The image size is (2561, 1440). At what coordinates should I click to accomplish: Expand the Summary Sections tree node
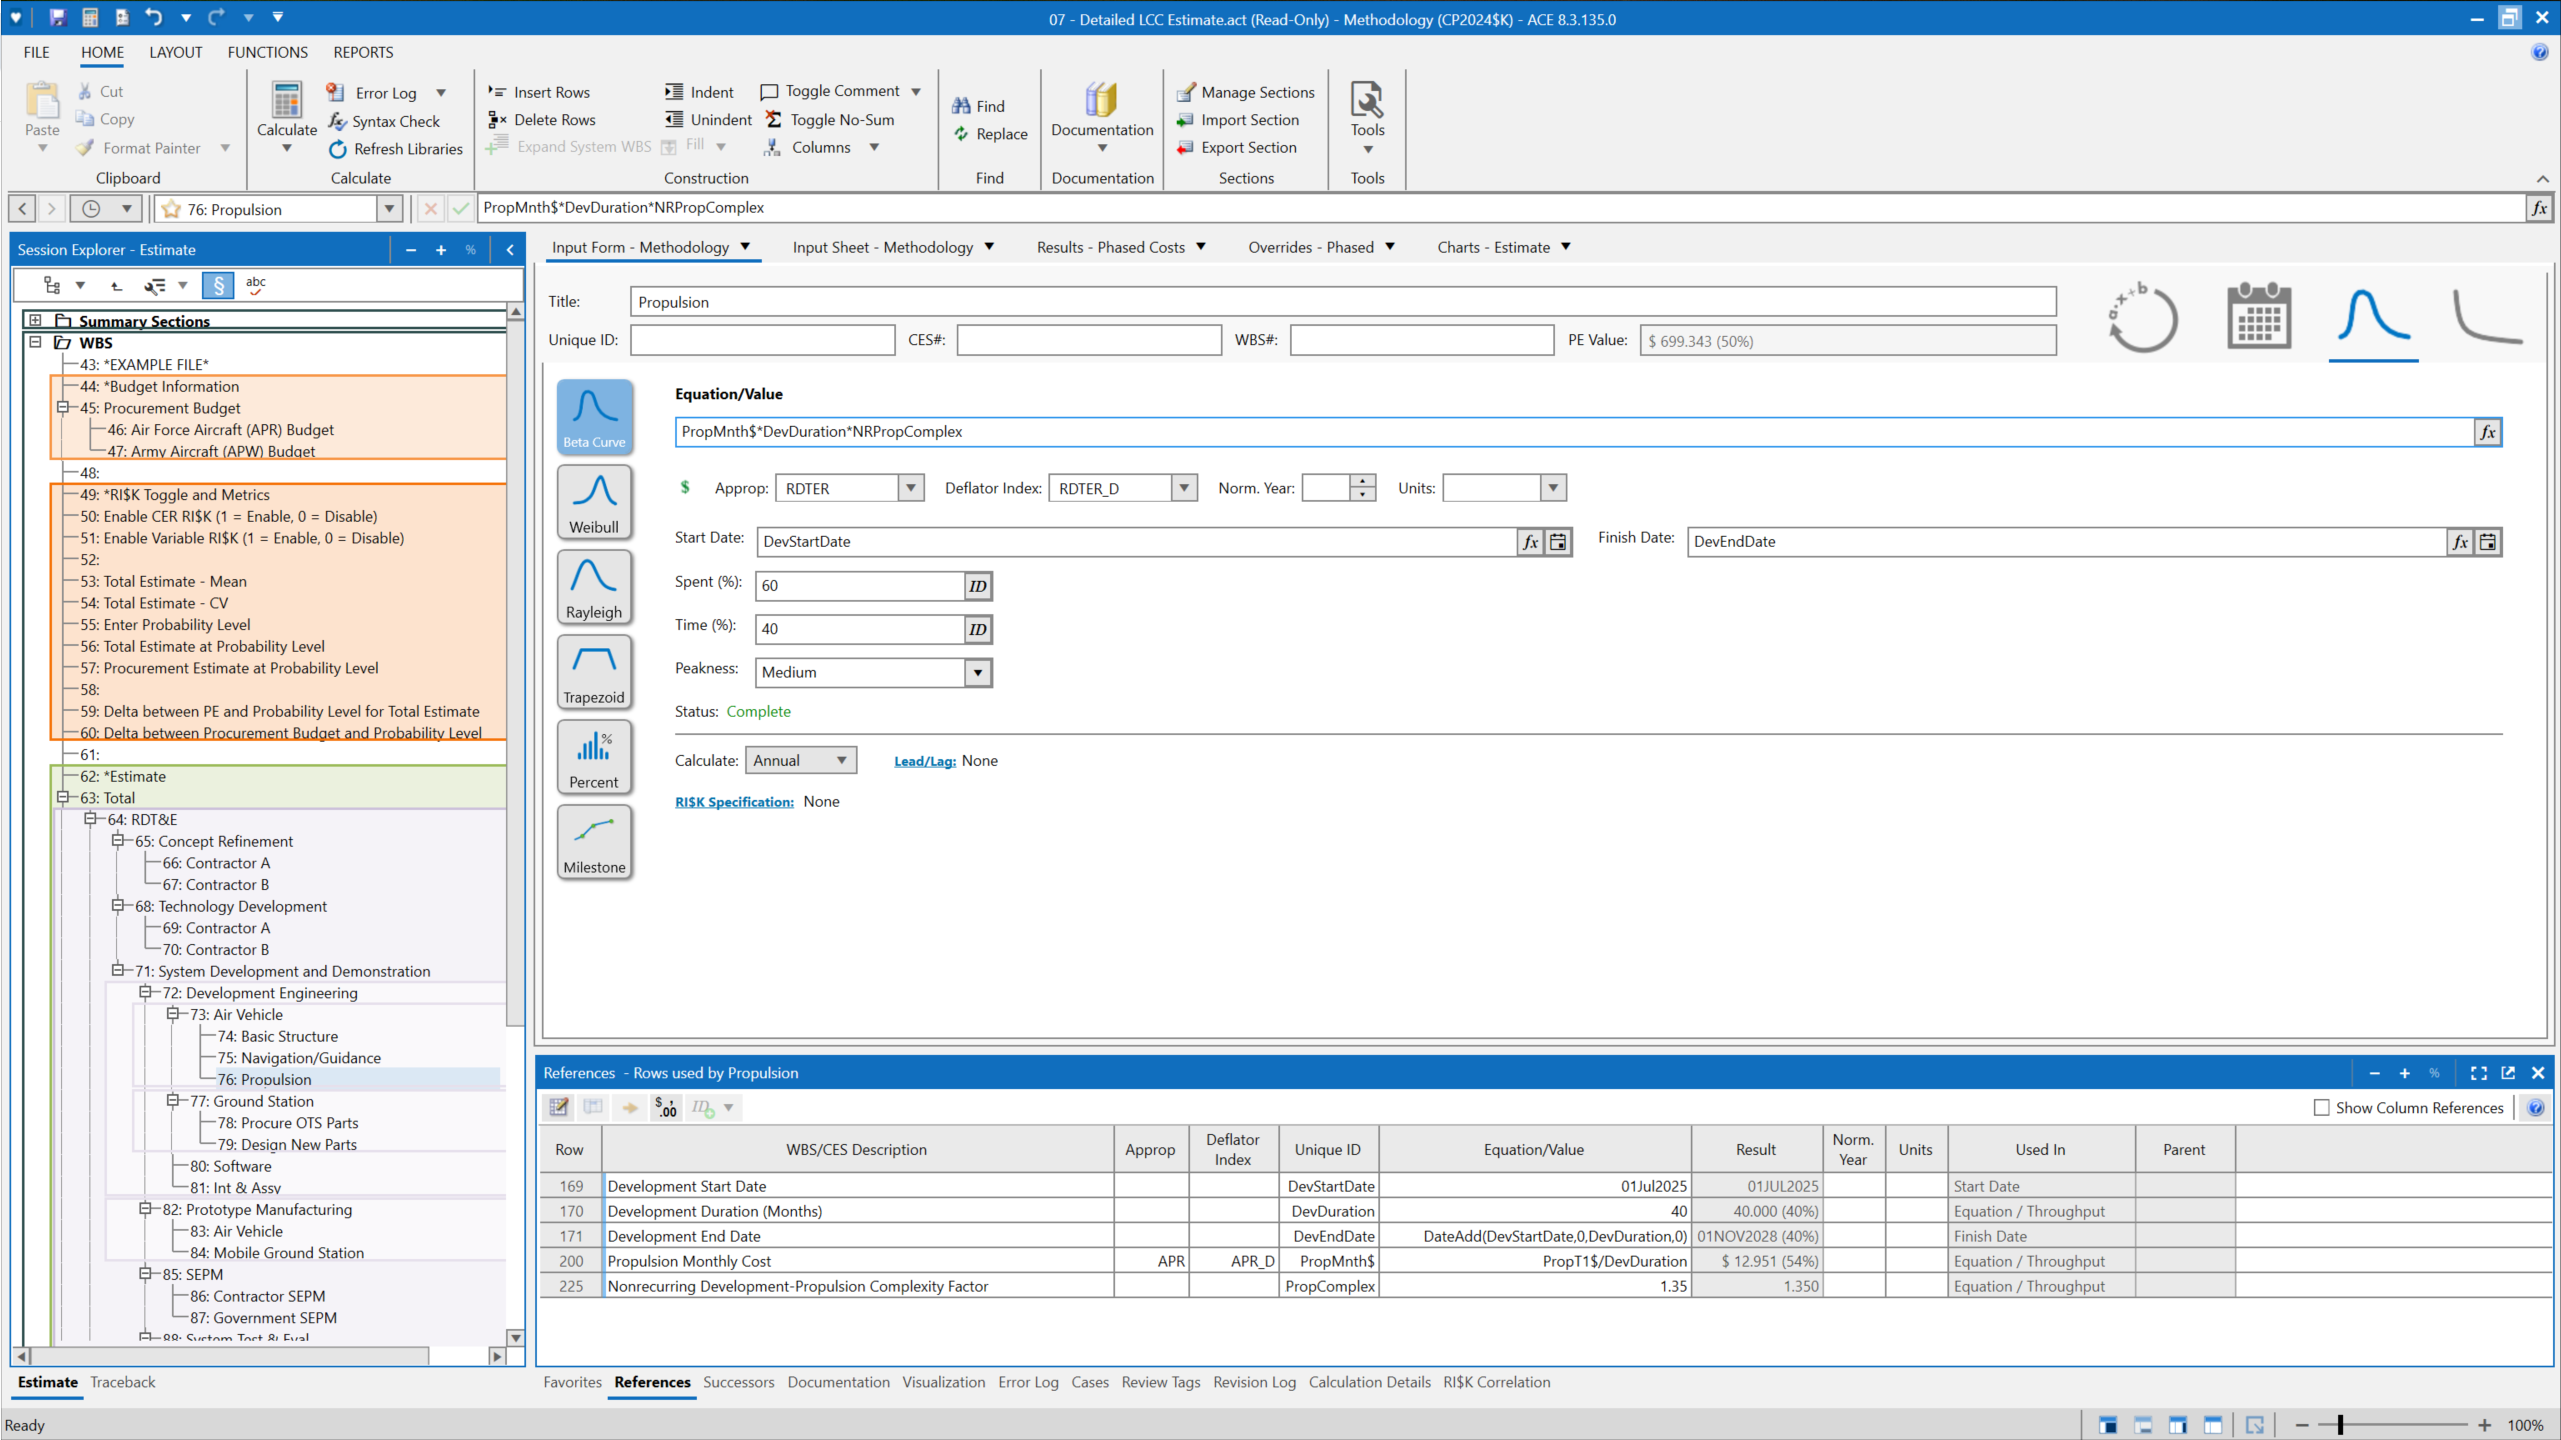click(x=35, y=320)
